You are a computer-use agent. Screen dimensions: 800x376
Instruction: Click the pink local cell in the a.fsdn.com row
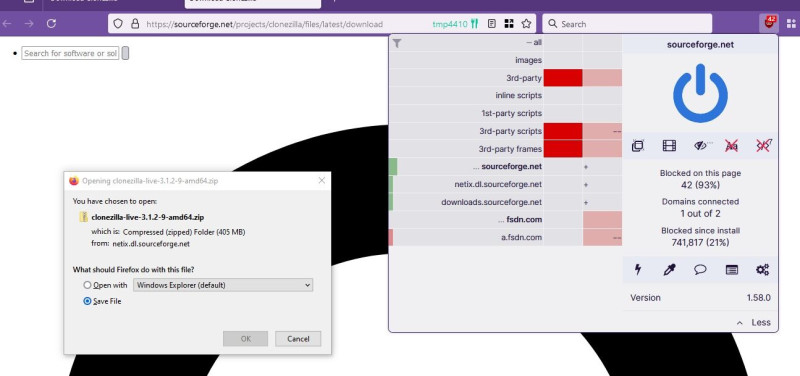(603, 237)
